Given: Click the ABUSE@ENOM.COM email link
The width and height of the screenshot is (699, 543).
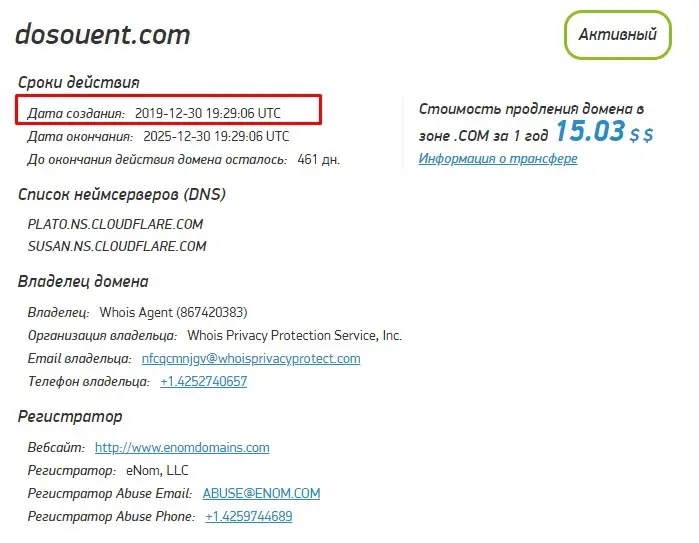Looking at the screenshot, I should pyautogui.click(x=261, y=493).
